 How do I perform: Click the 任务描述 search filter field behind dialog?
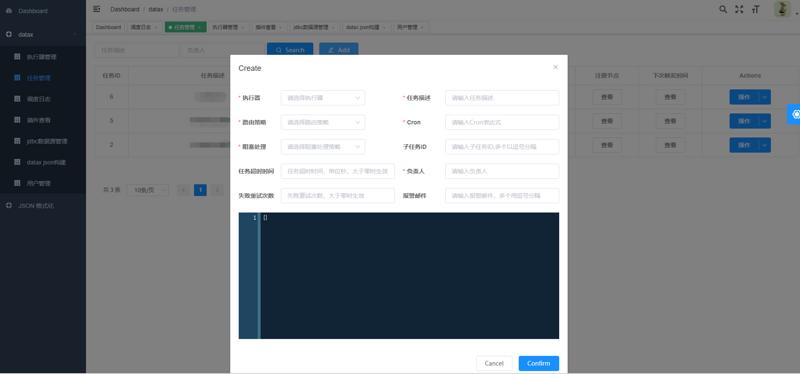(136, 50)
